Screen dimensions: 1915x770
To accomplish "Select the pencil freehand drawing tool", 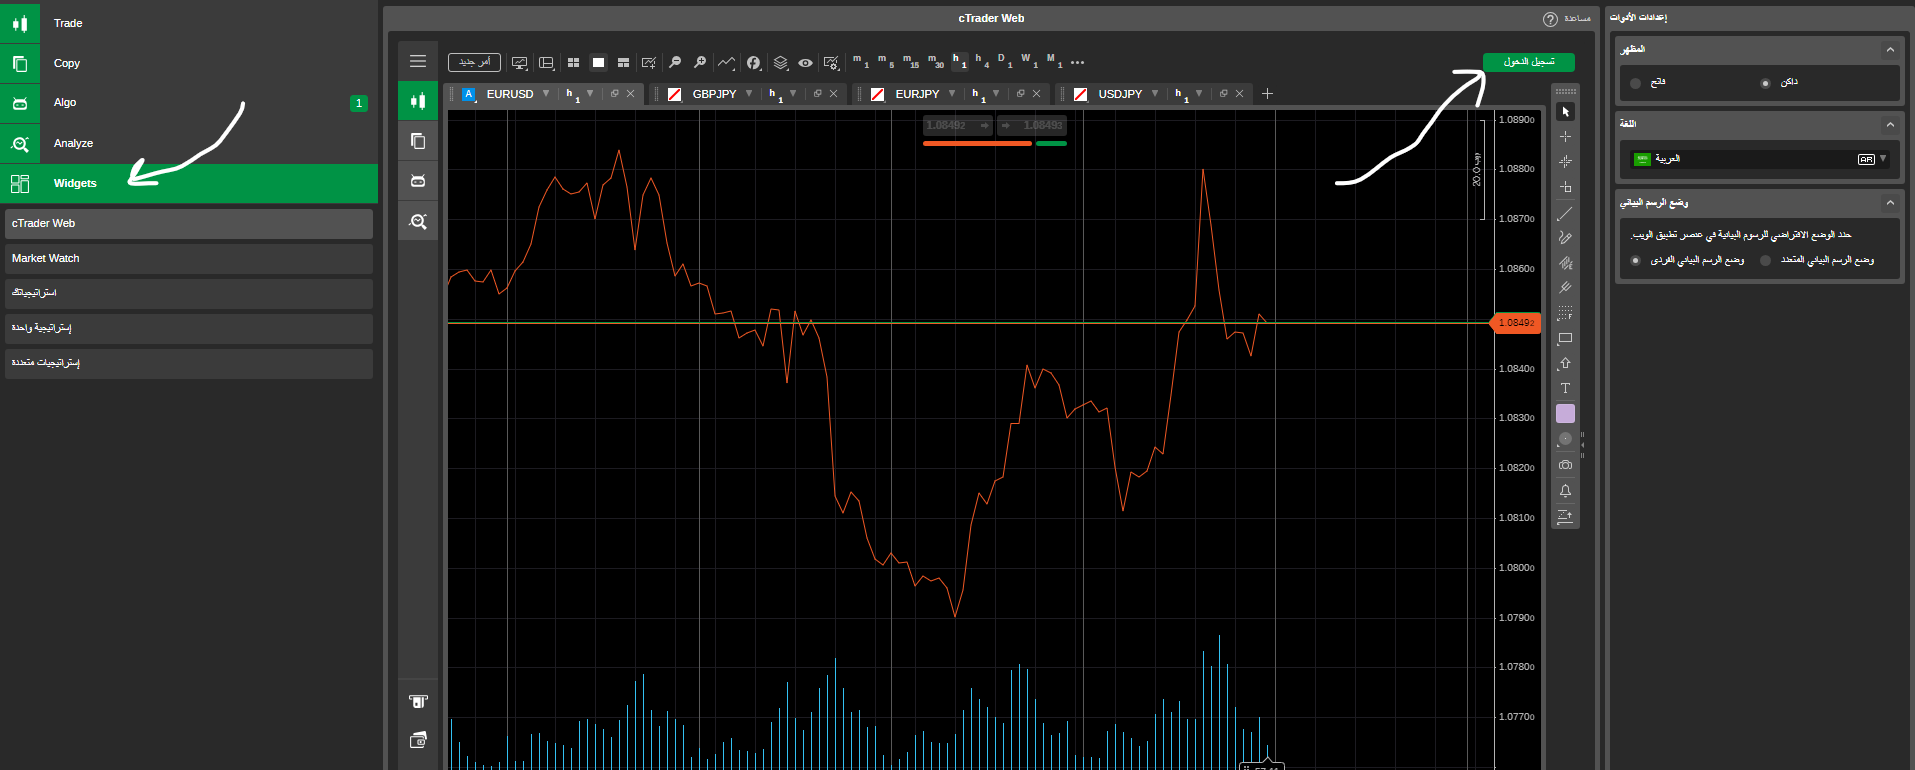I will click(1565, 238).
